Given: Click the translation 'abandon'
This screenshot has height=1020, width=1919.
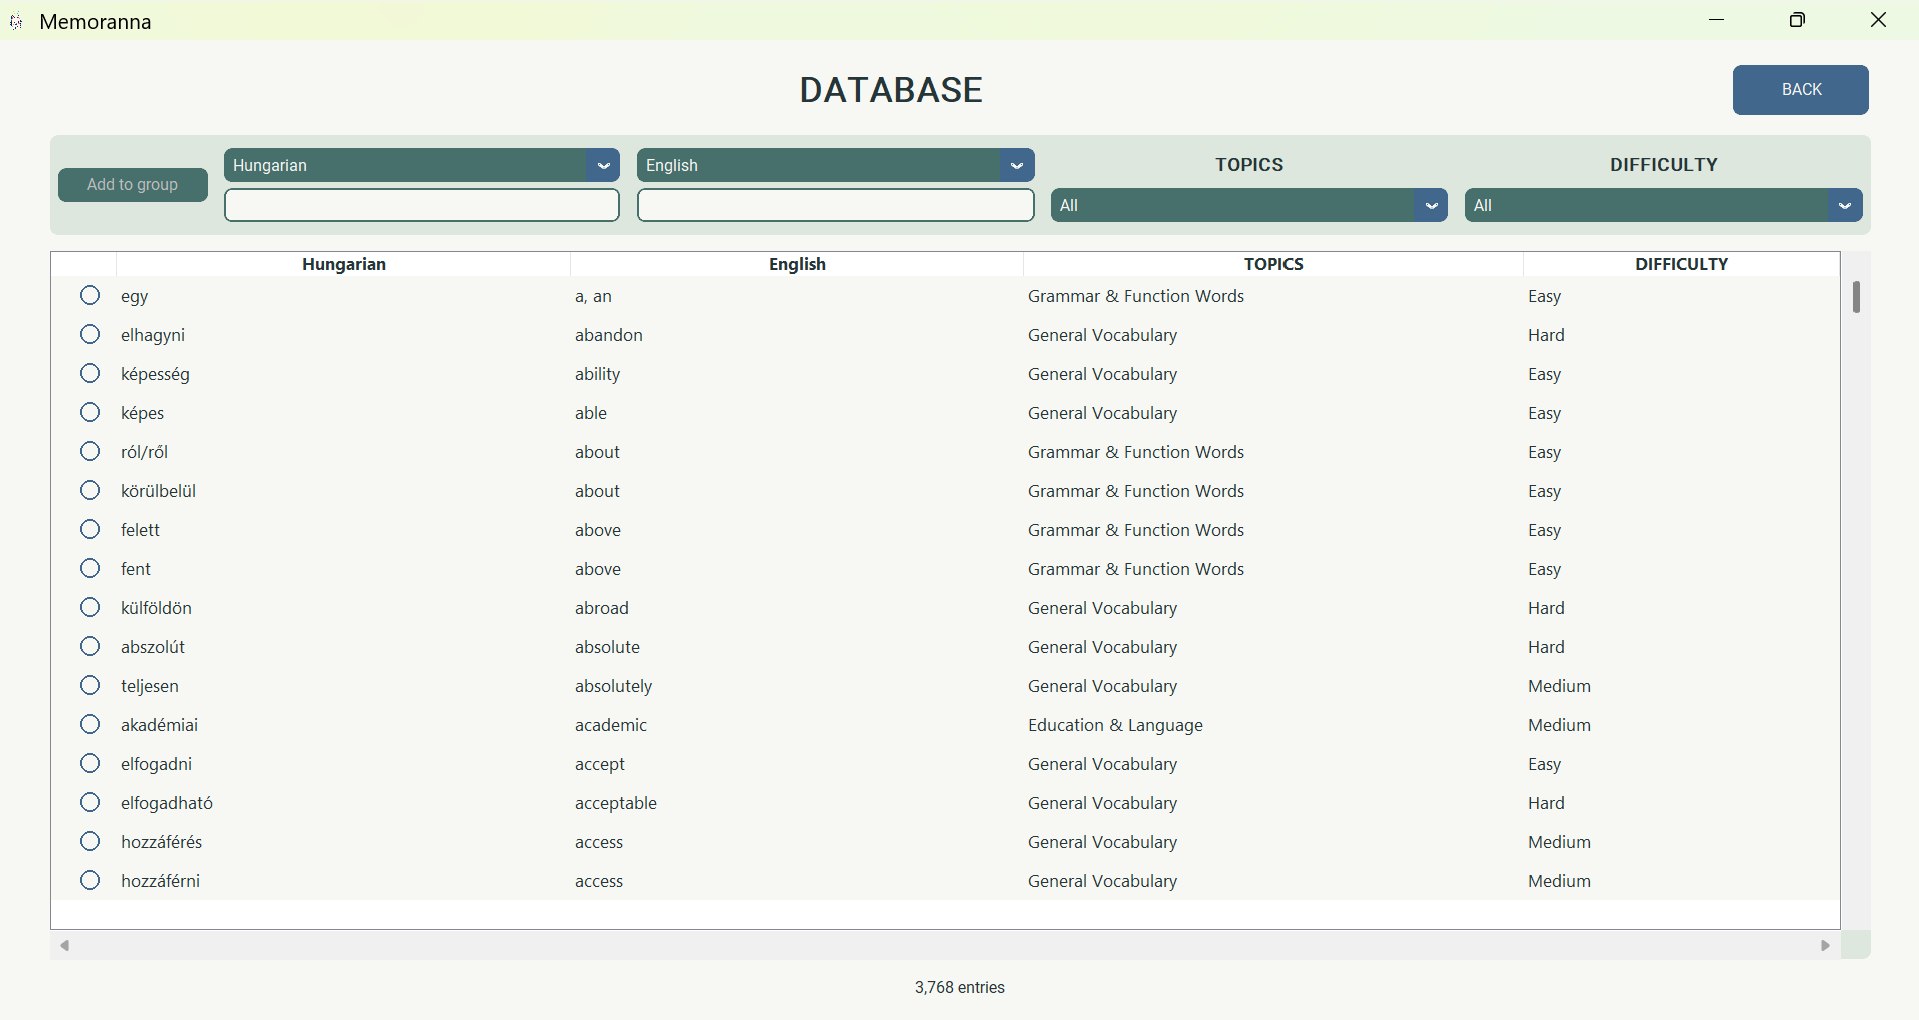Looking at the screenshot, I should (x=608, y=335).
